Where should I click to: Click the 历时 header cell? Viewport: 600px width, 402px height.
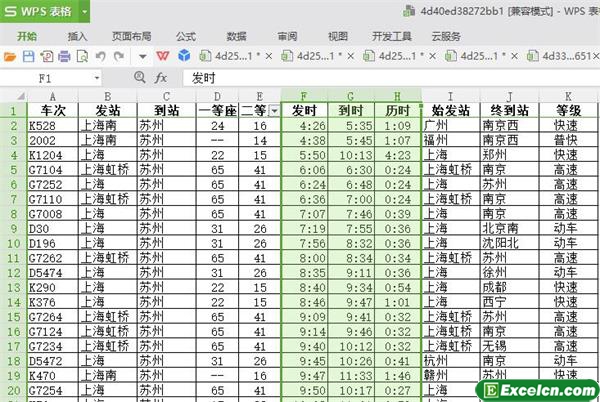point(398,111)
